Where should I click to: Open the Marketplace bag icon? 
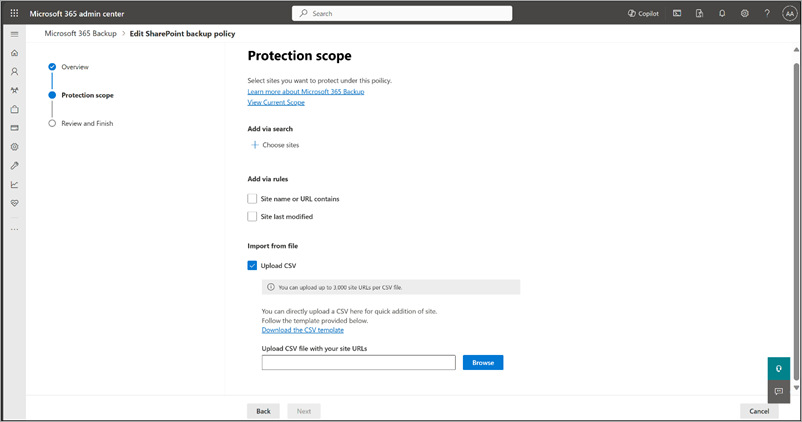(x=14, y=109)
